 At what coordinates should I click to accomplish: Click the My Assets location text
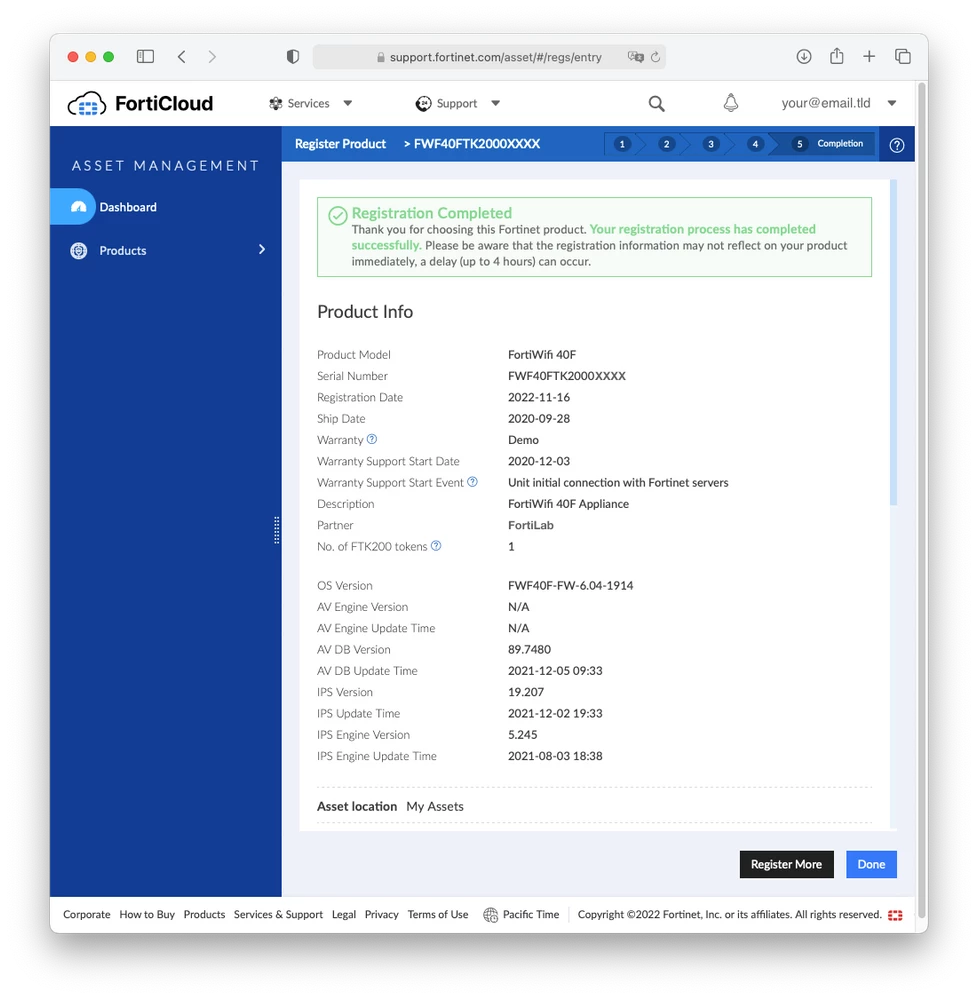point(435,806)
